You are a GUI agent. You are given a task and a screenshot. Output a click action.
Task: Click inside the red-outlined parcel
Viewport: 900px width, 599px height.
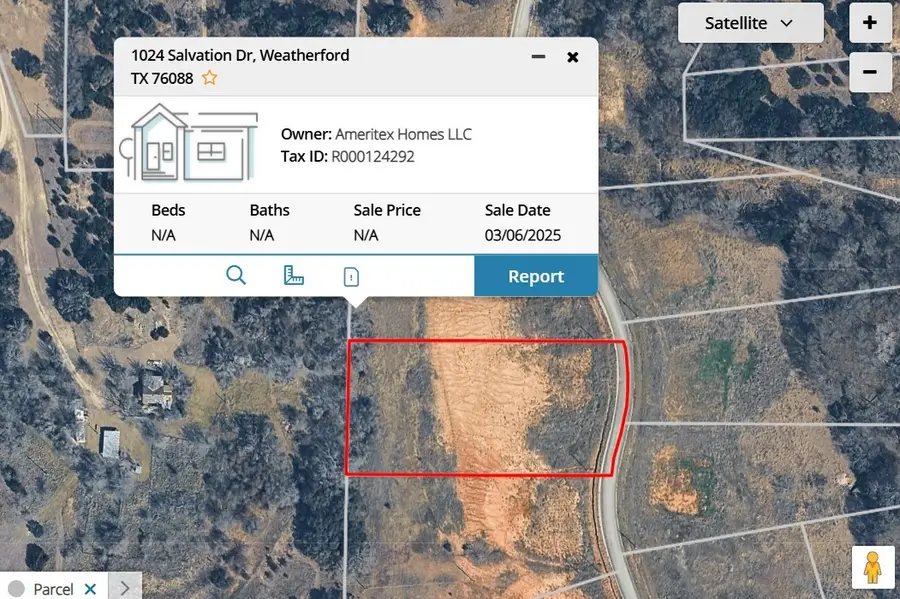pyautogui.click(x=485, y=408)
